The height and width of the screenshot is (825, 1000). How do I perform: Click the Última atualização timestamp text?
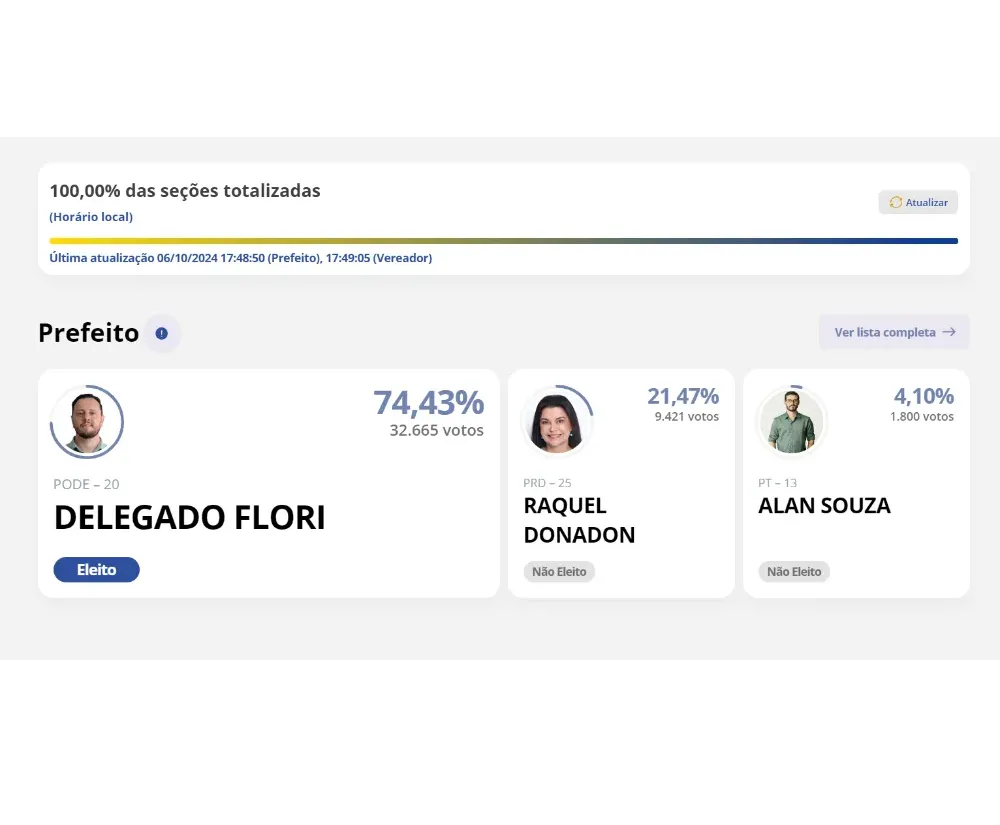coord(240,258)
